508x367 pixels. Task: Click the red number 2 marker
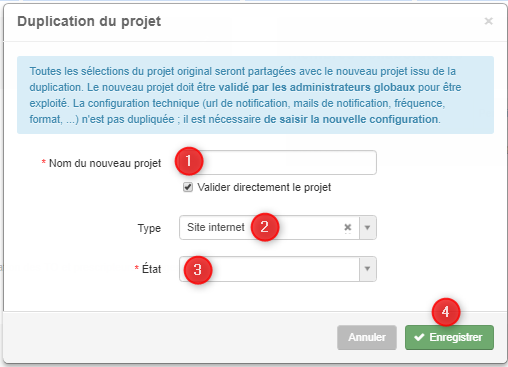pyautogui.click(x=265, y=227)
